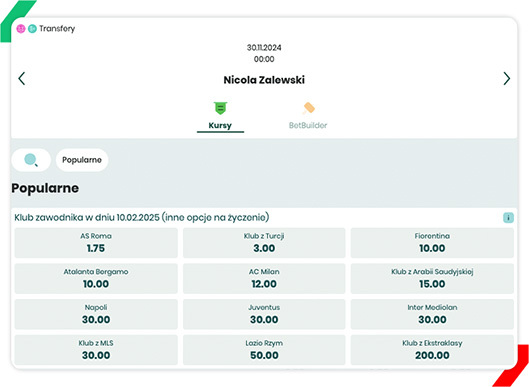Select the Popularne filter chip
Image resolution: width=529 pixels, height=387 pixels.
82,160
